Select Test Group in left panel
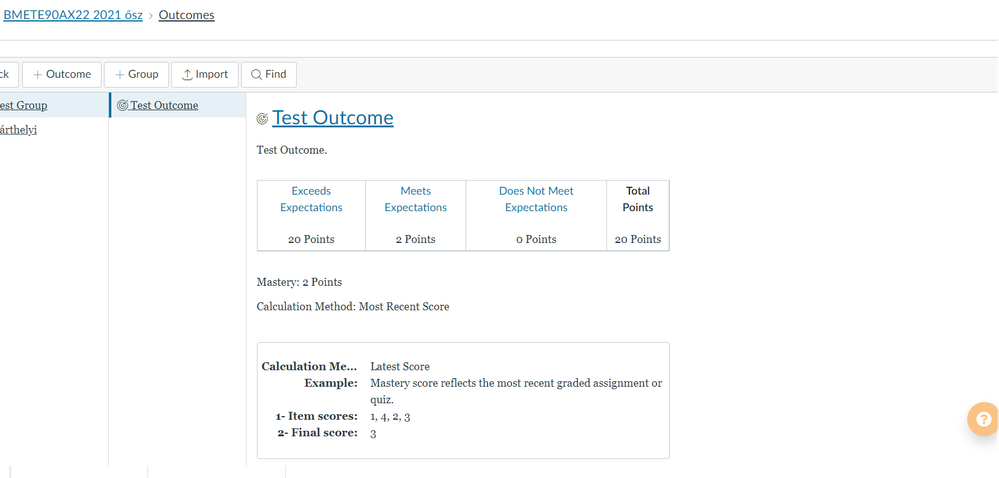The width and height of the screenshot is (999, 478). (24, 105)
